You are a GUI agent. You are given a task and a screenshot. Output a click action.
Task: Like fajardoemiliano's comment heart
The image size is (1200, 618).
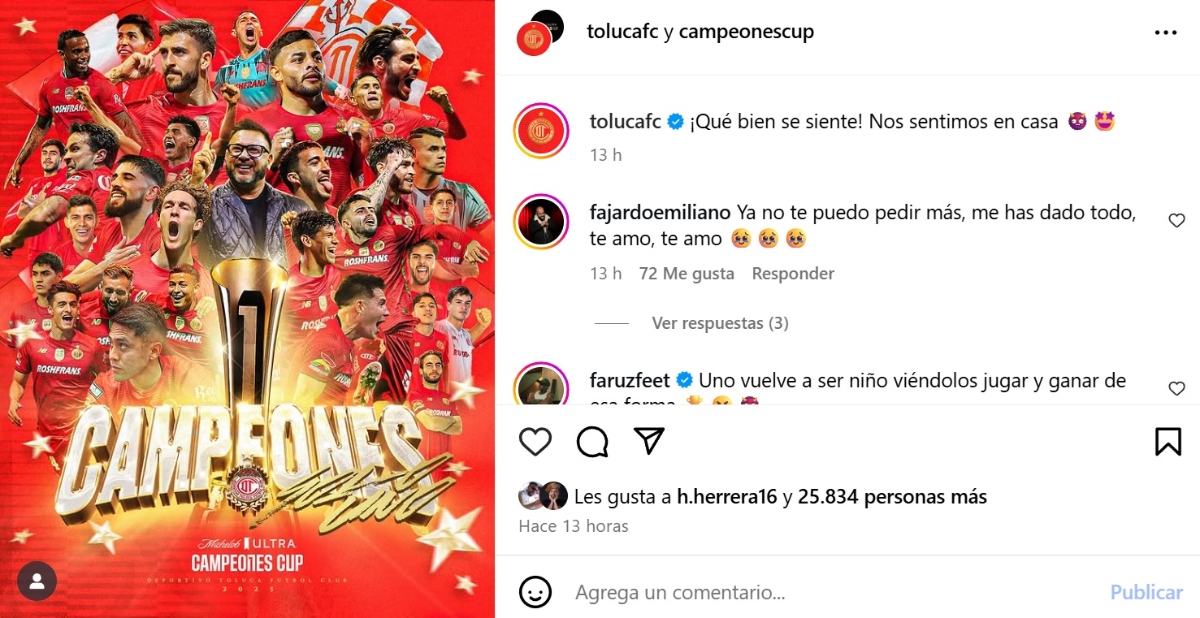coord(1177,220)
